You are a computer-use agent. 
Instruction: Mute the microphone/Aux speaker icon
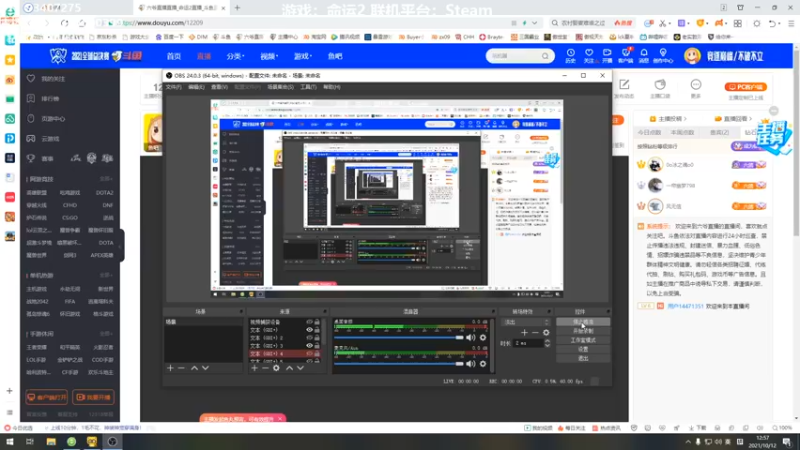point(470,364)
